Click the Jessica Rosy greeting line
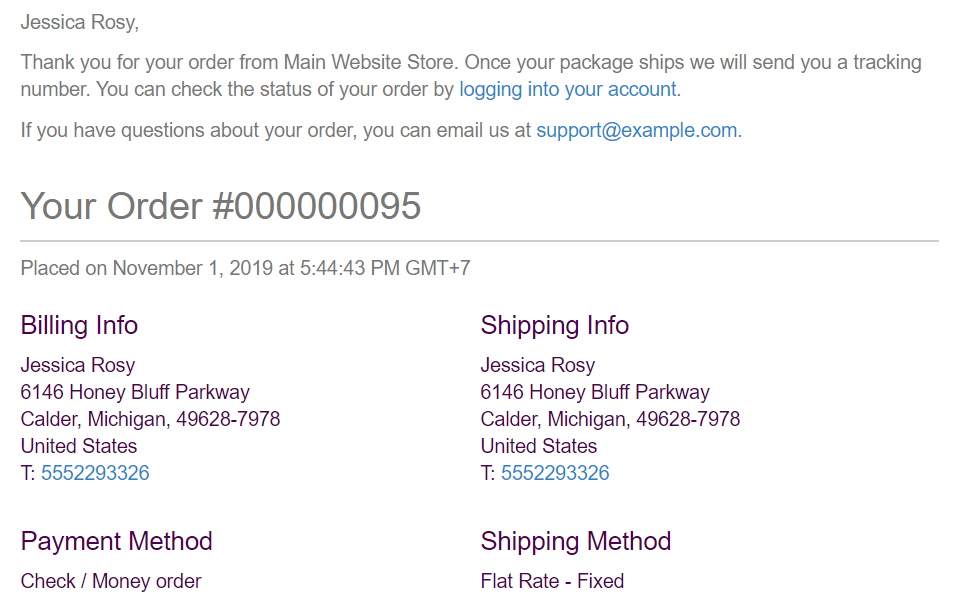This screenshot has width=954, height=605. (x=80, y=23)
